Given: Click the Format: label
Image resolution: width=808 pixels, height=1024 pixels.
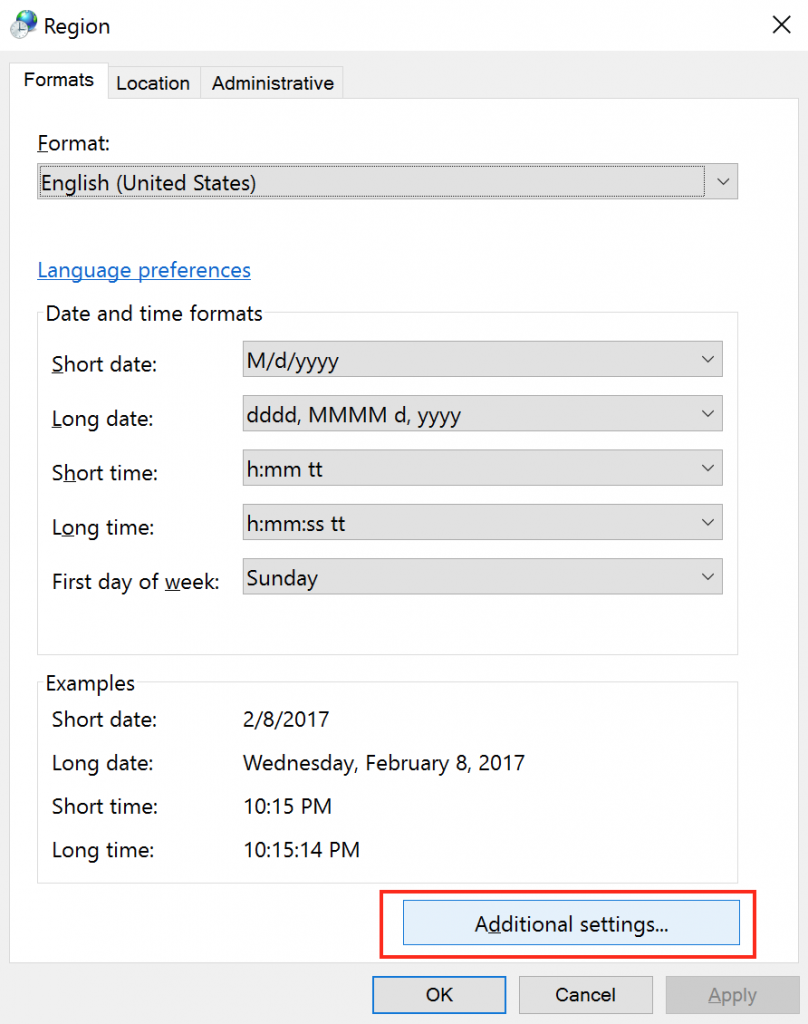Looking at the screenshot, I should coord(73,143).
